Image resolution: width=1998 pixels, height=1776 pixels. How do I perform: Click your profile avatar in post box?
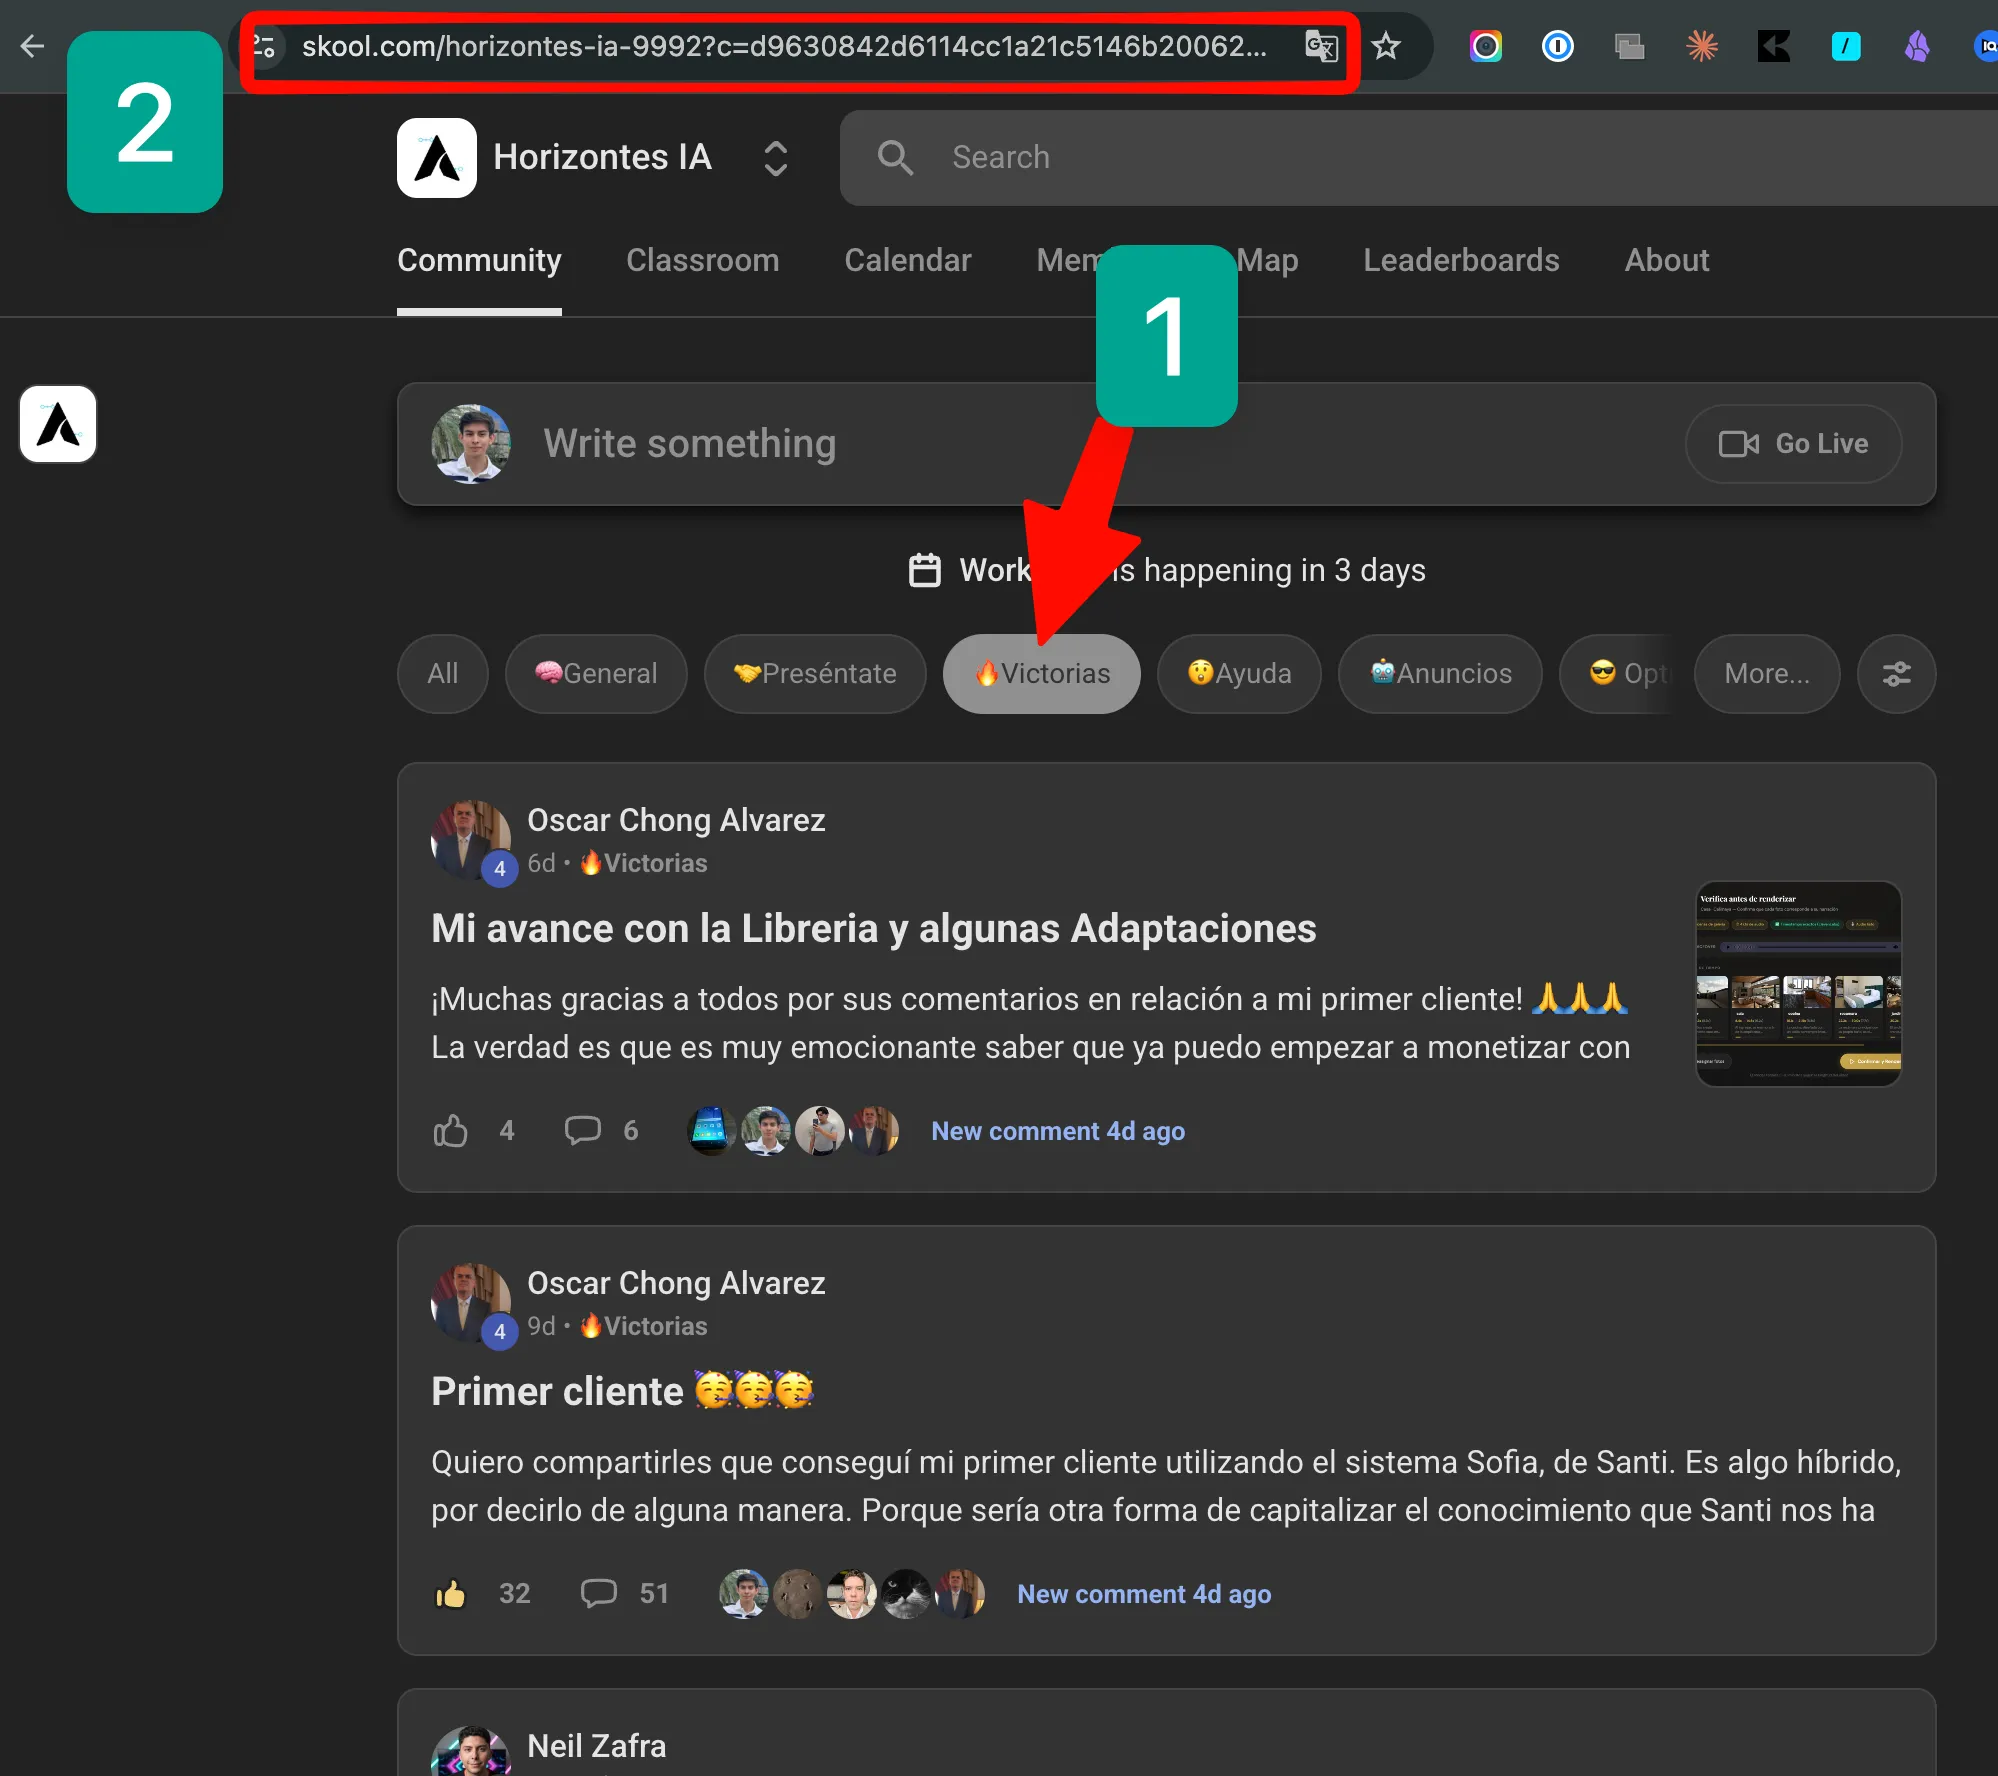click(x=471, y=444)
